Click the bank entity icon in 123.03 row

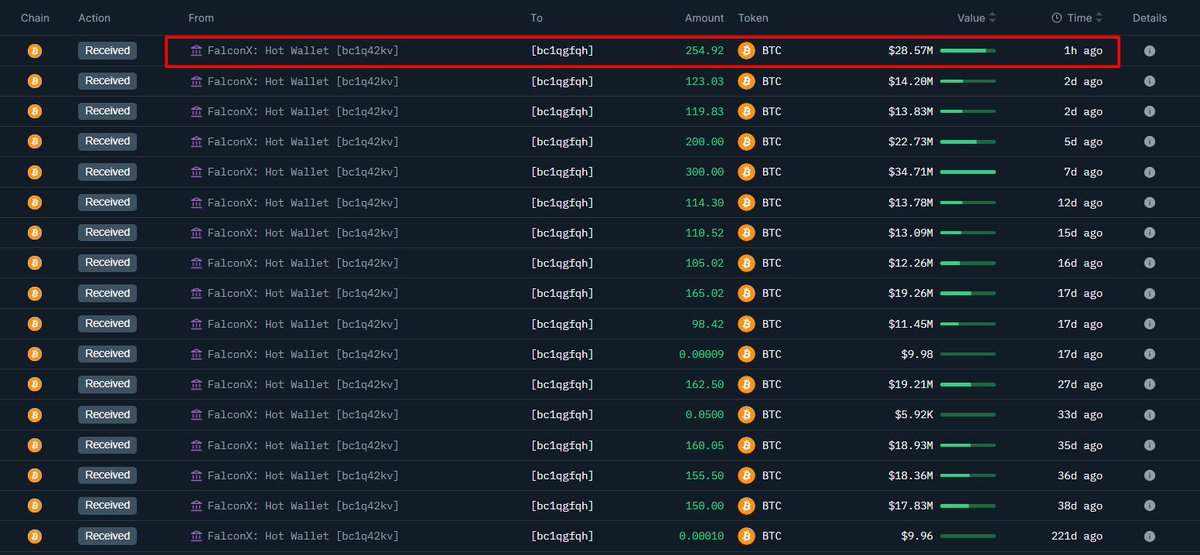(x=196, y=81)
